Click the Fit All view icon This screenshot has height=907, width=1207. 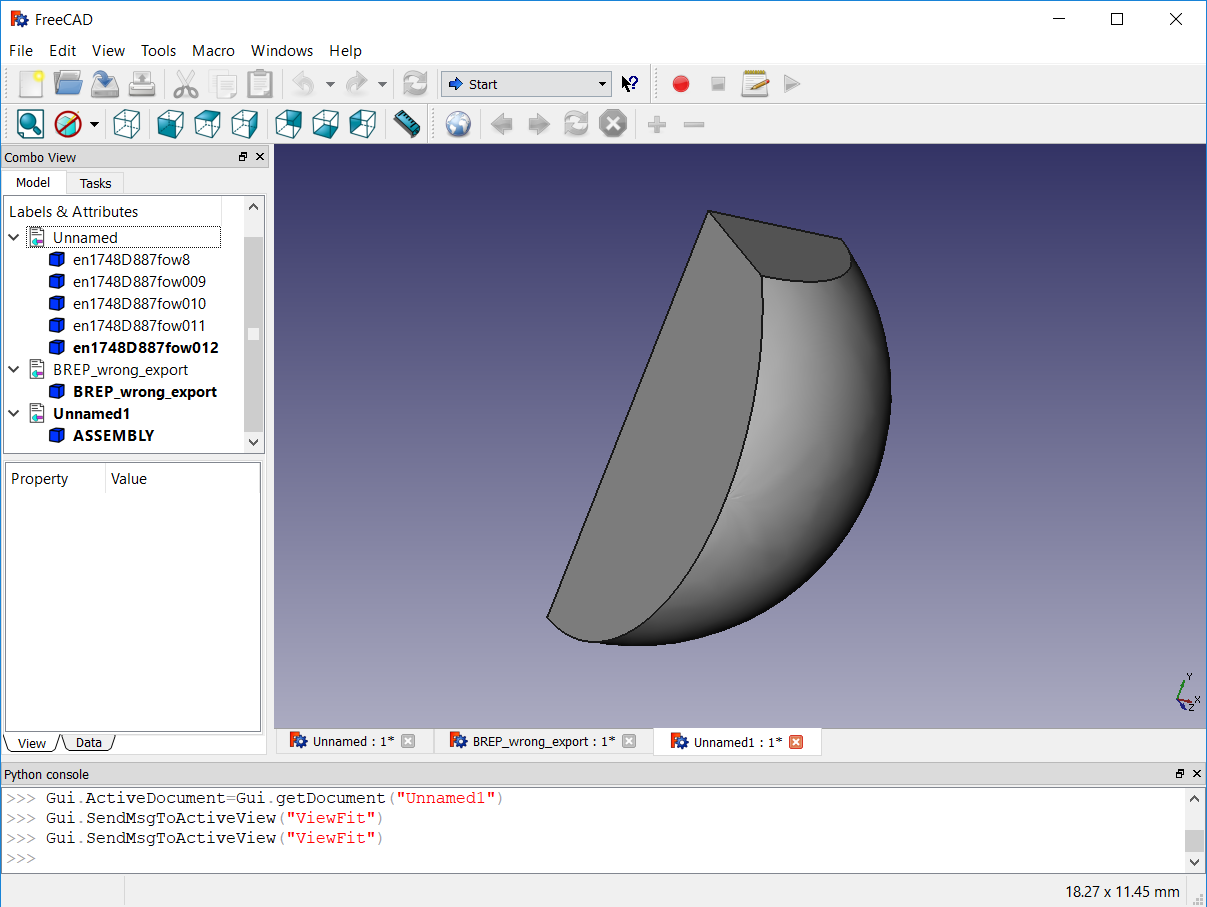(30, 124)
